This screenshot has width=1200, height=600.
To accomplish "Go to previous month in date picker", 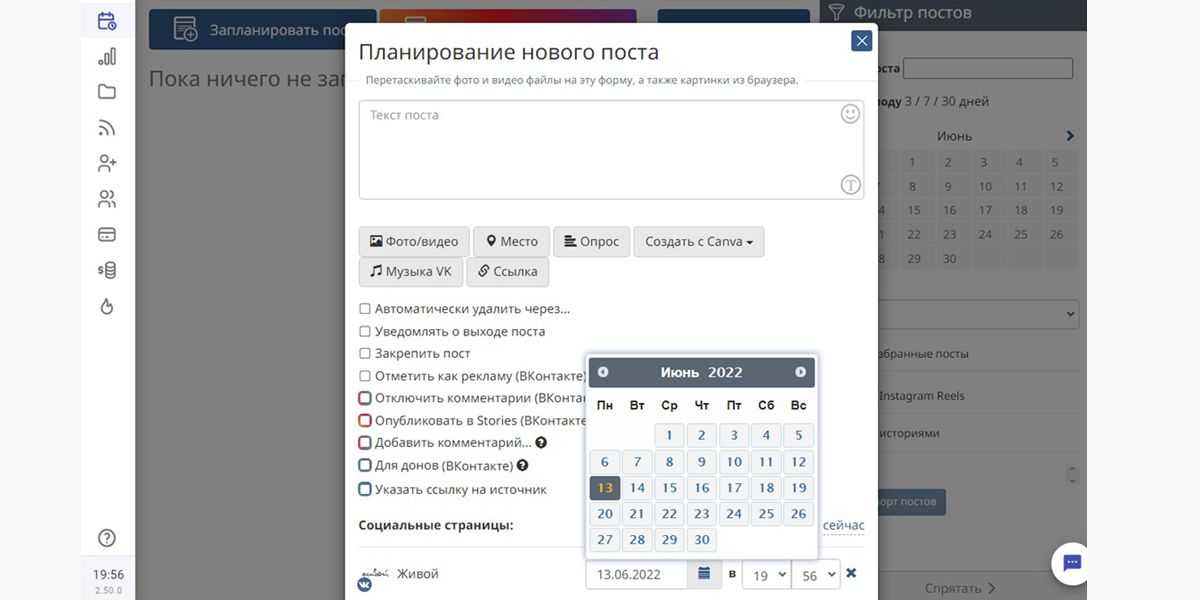I will (603, 372).
